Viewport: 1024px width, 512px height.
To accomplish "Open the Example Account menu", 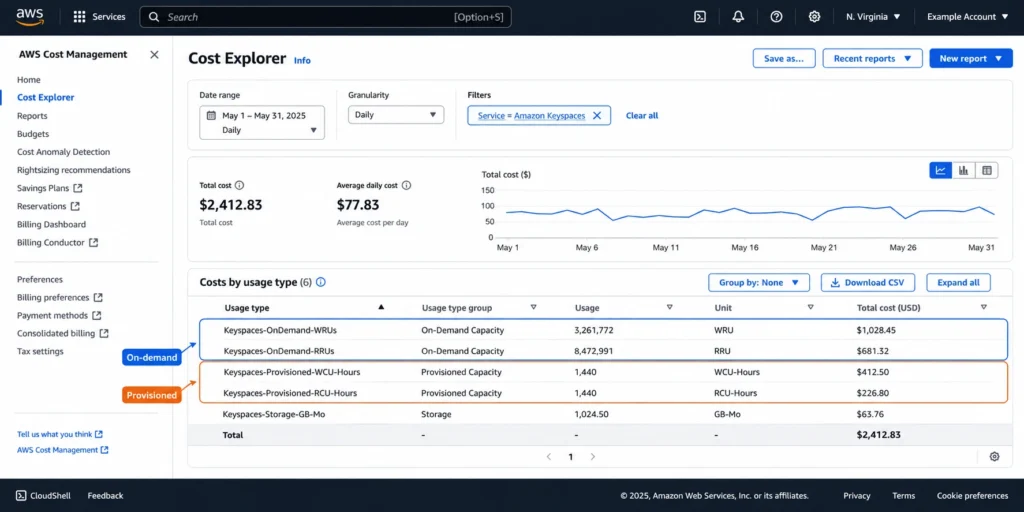I will [968, 17].
